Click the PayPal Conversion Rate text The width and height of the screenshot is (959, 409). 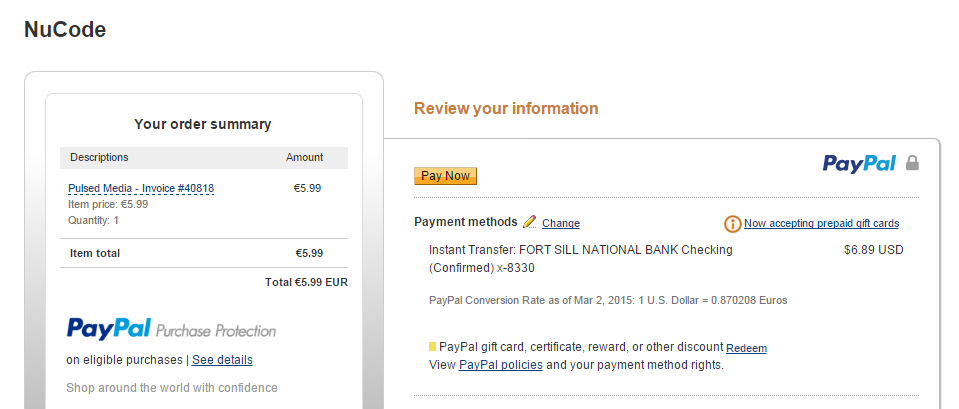click(x=608, y=300)
